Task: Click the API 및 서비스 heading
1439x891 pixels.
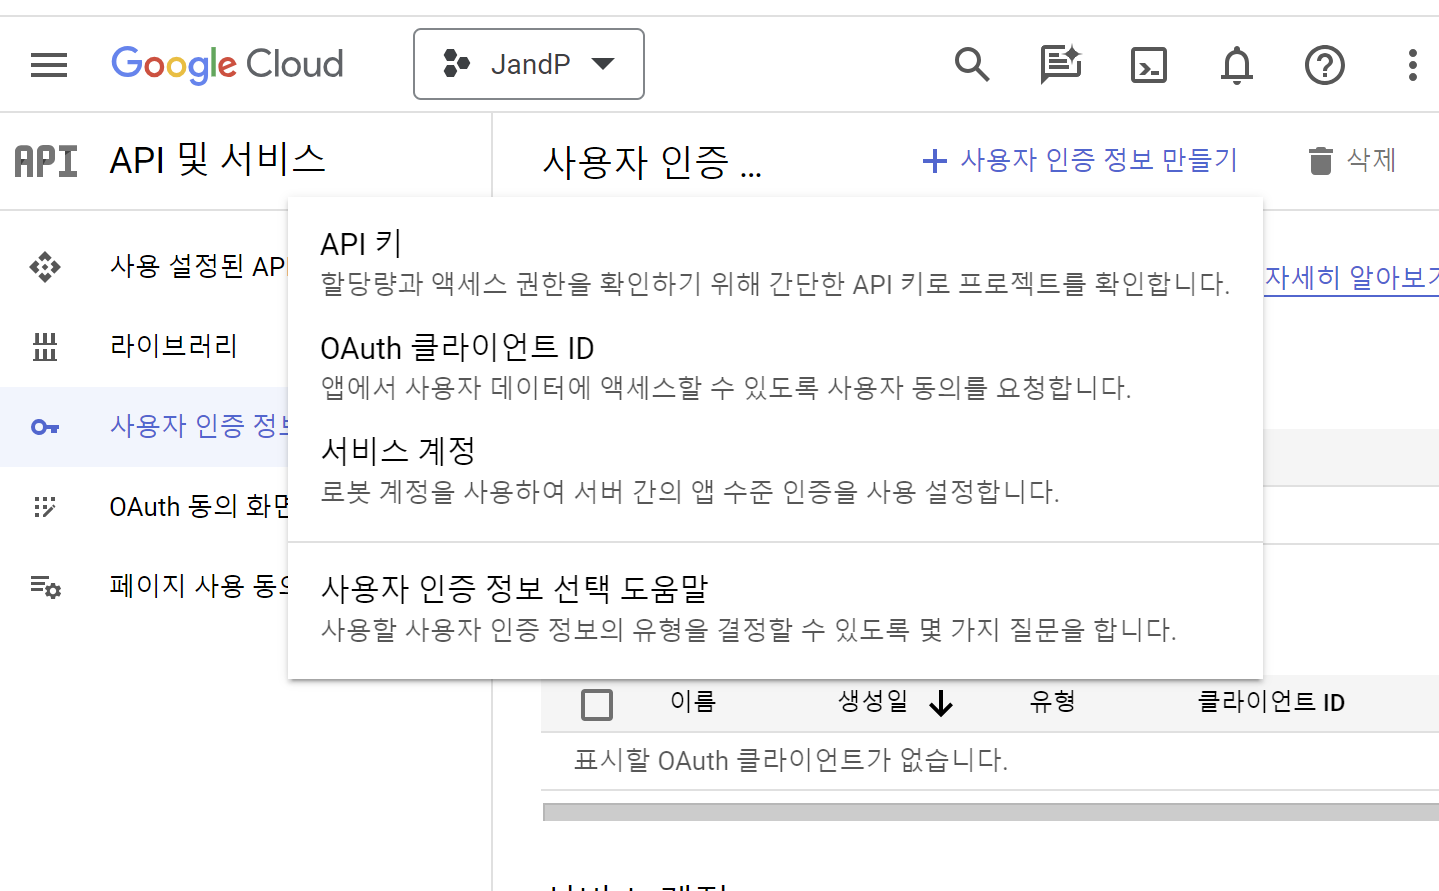Action: coord(218,160)
